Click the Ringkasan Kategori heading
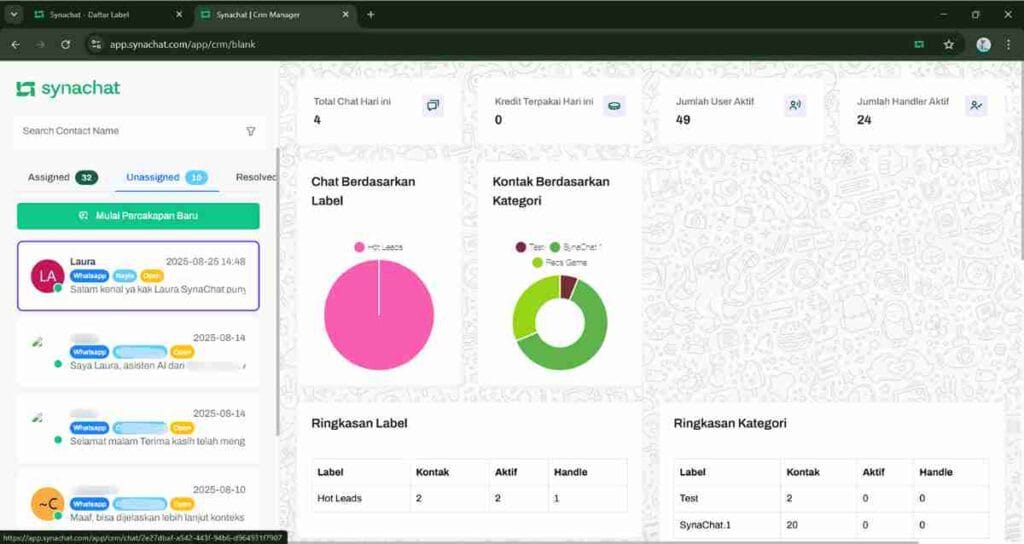 click(x=729, y=423)
